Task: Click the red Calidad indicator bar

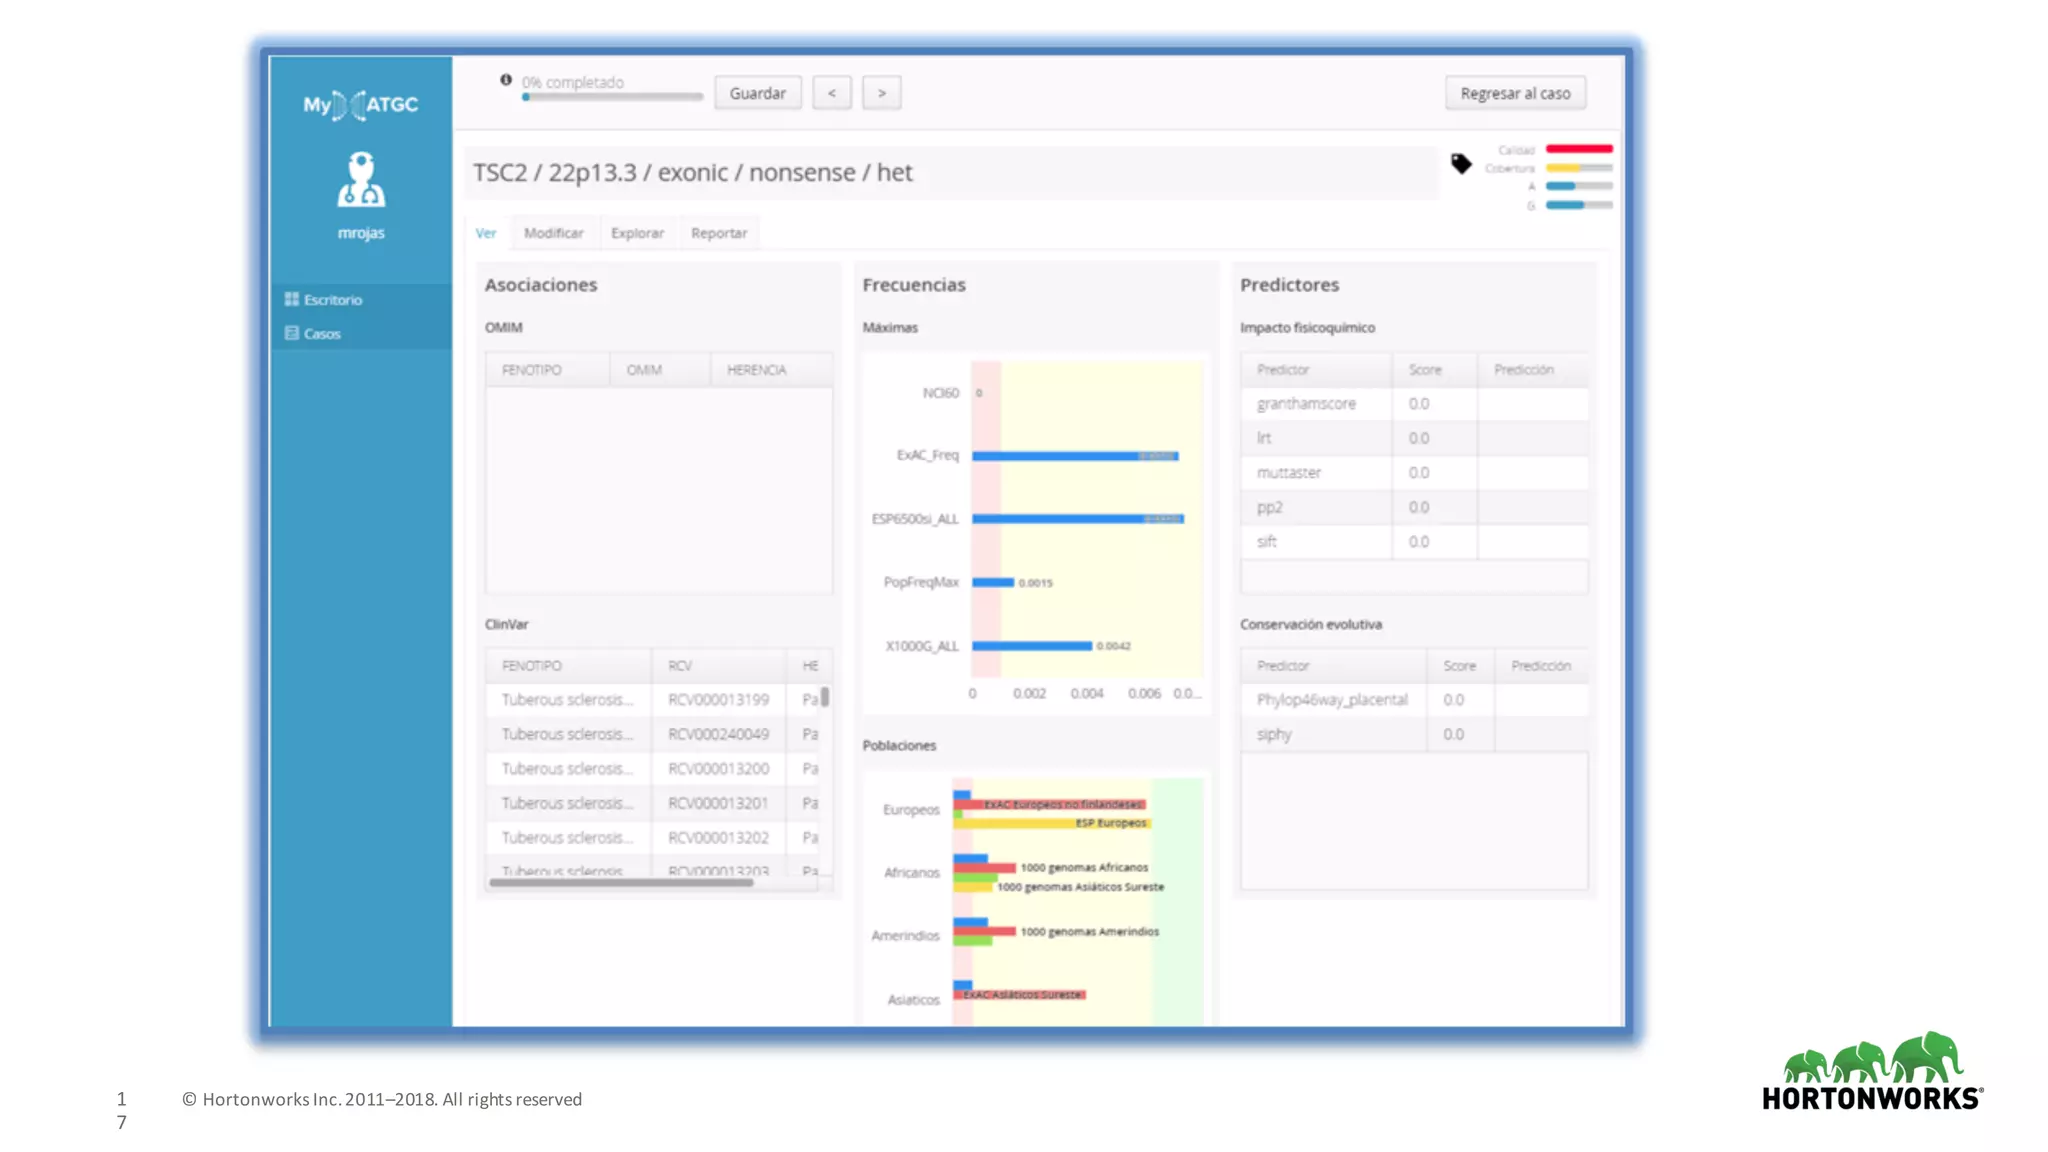Action: click(1578, 149)
